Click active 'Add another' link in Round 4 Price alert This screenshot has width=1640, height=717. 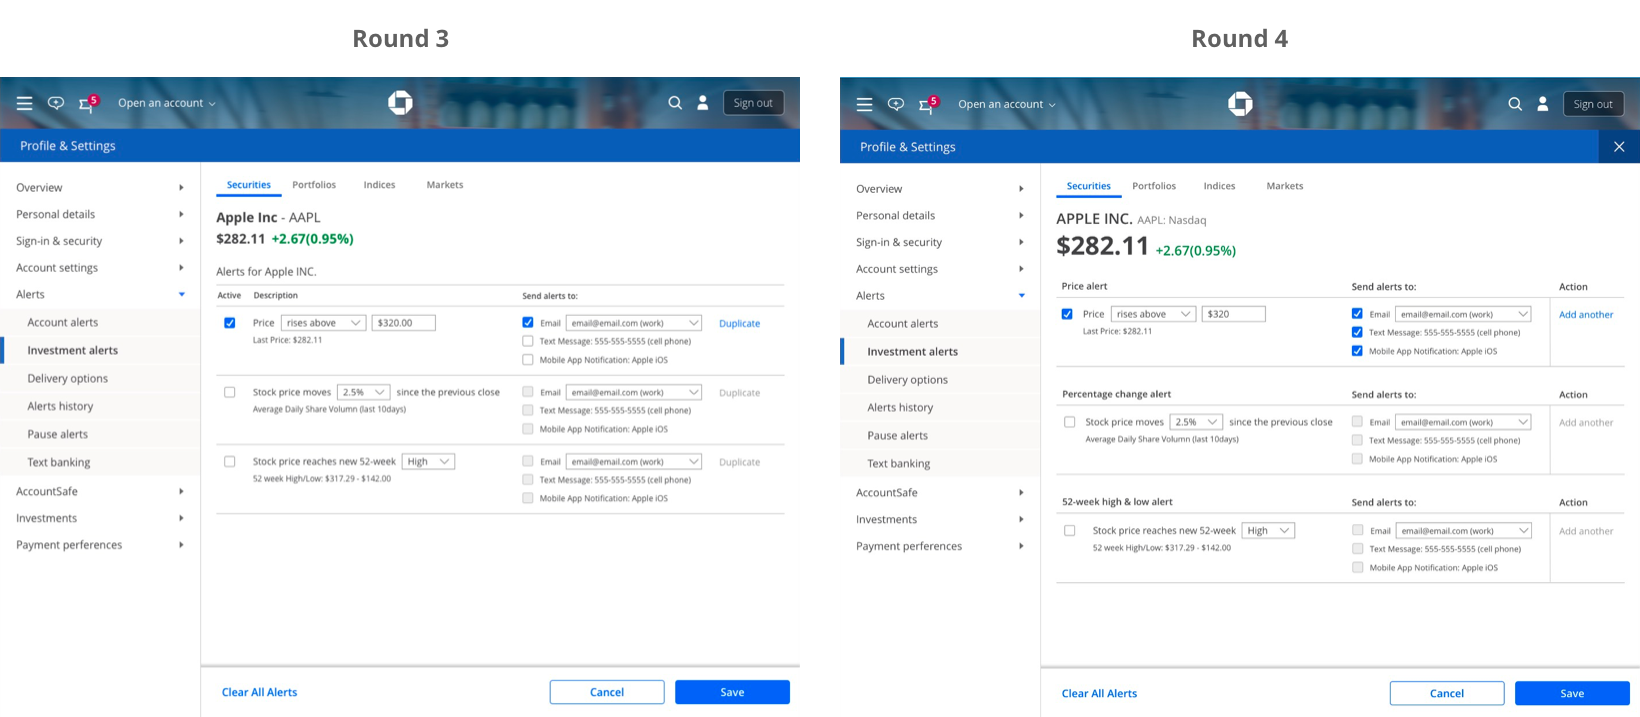(x=1586, y=314)
